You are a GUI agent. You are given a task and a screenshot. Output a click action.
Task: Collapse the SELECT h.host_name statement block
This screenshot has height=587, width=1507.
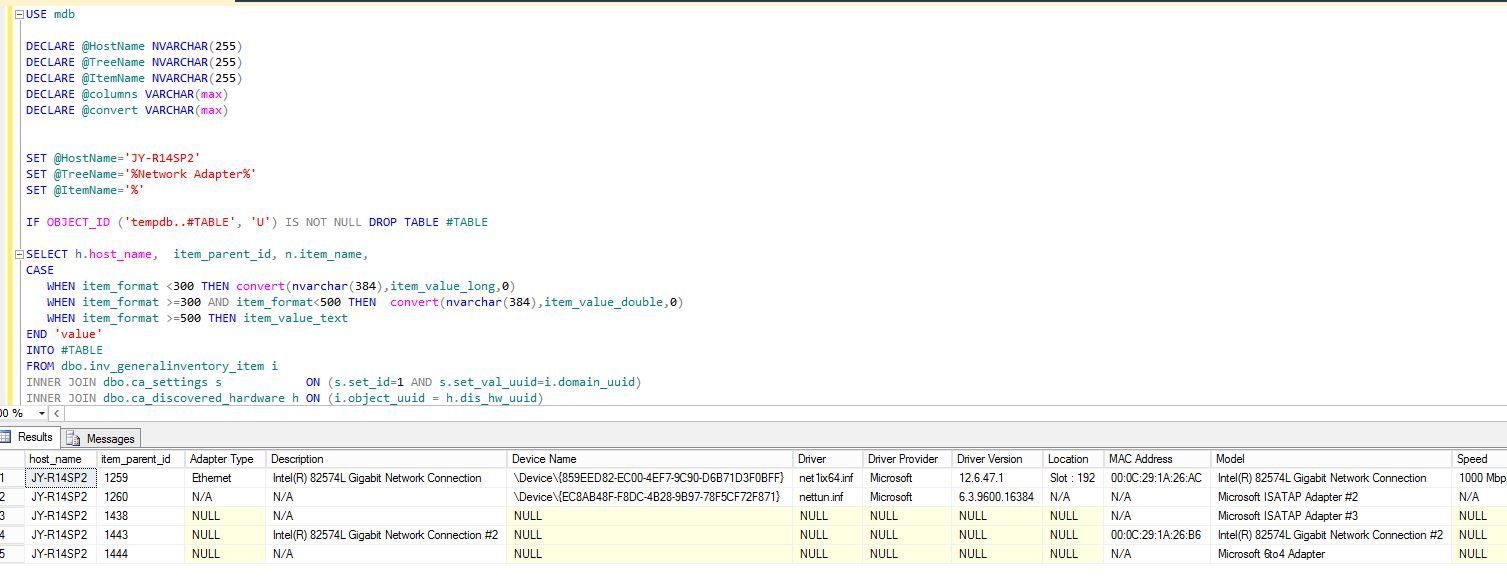(21, 254)
